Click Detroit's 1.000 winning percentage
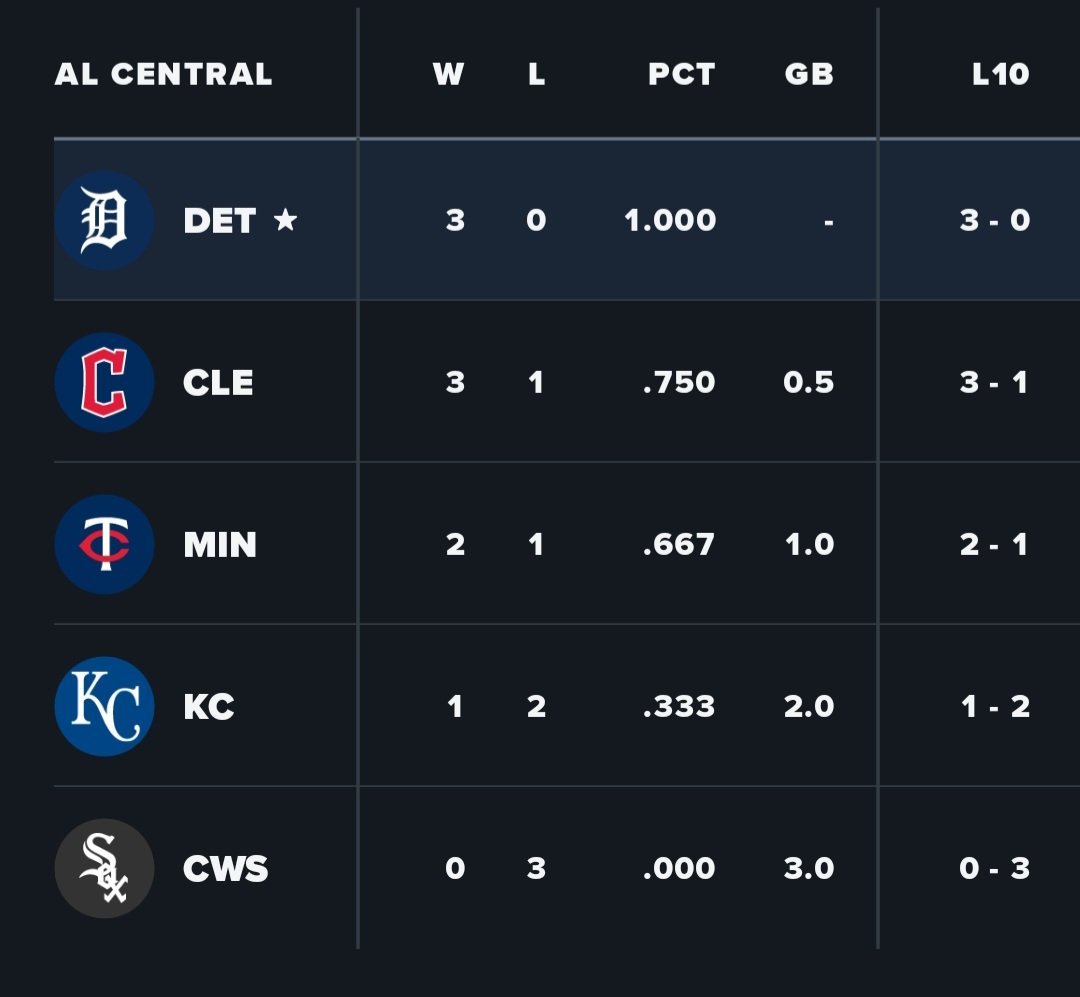1080x997 pixels. (670, 220)
